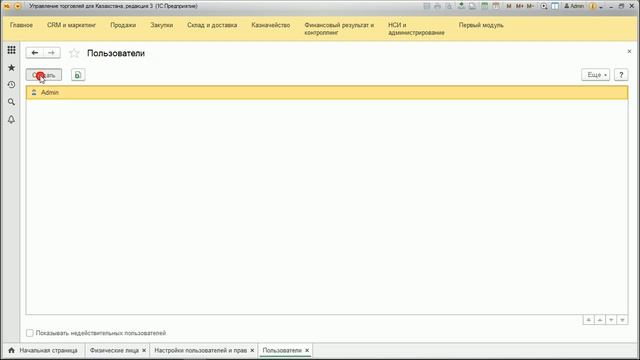Image resolution: width=640 pixels, height=360 pixels.
Task: Select the Admin user row
Action: 327,93
